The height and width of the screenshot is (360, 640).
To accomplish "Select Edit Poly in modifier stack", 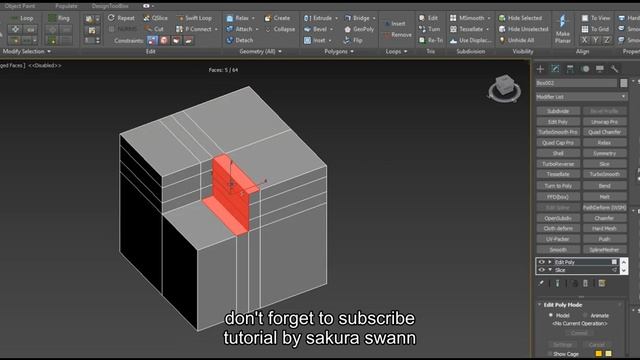I will (x=565, y=262).
